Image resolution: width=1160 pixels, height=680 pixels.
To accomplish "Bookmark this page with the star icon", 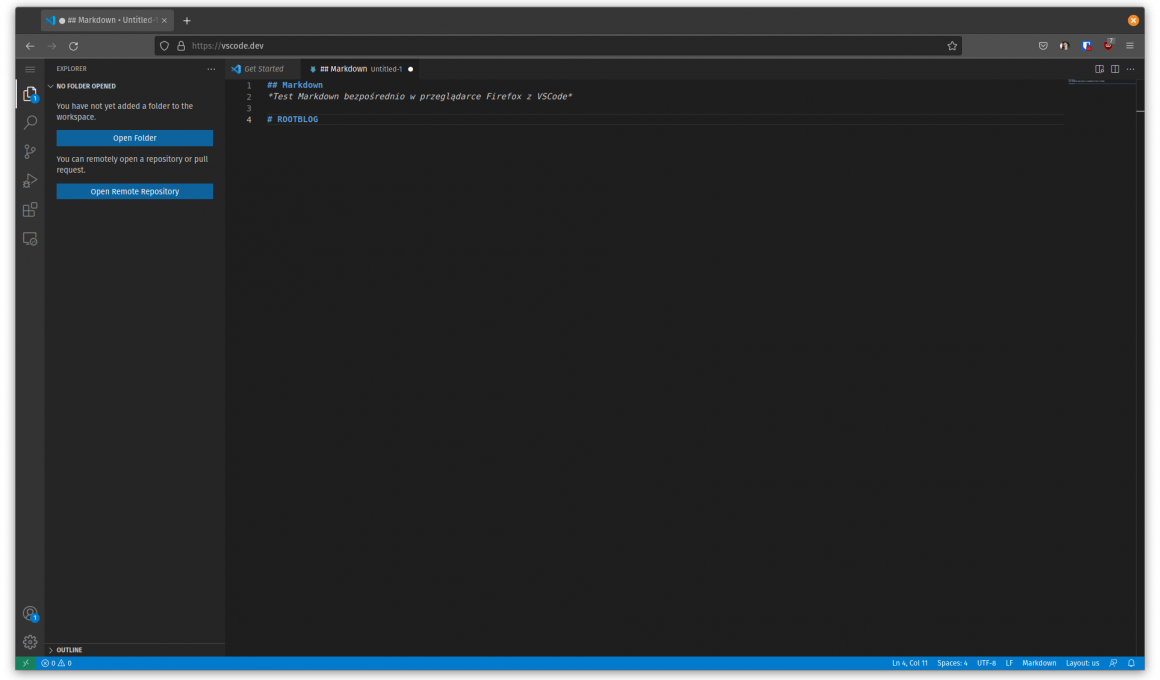I will pyautogui.click(x=952, y=46).
